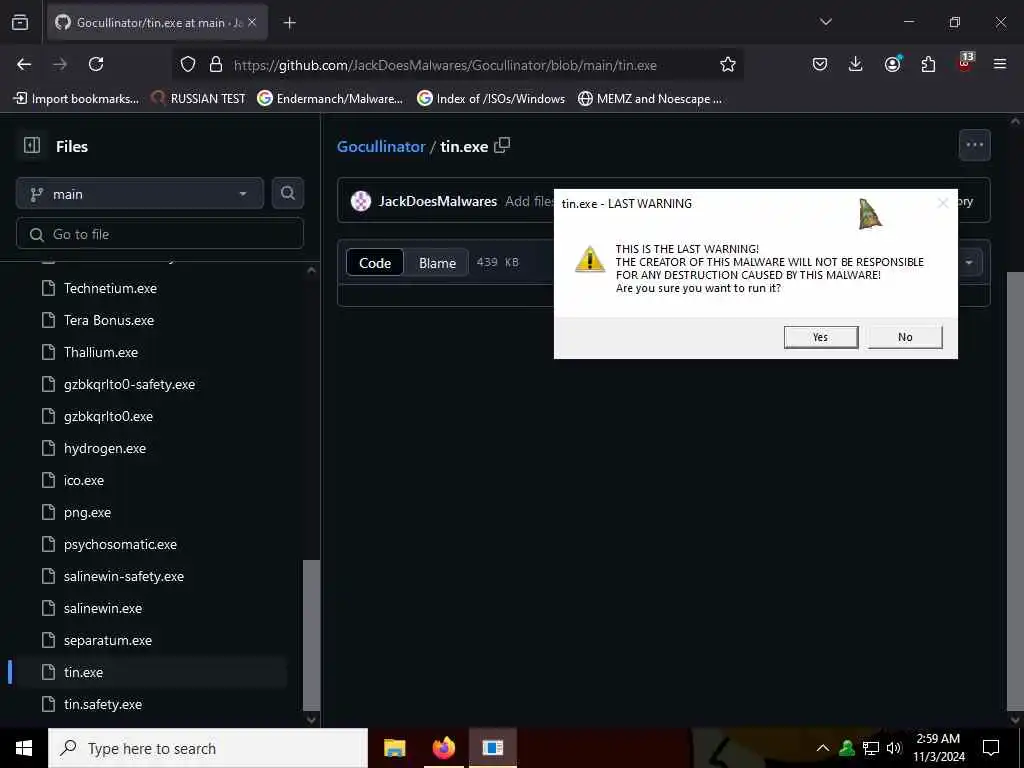Open the MEMZ and Noescape bookmark
1024x768 pixels.
click(650, 99)
